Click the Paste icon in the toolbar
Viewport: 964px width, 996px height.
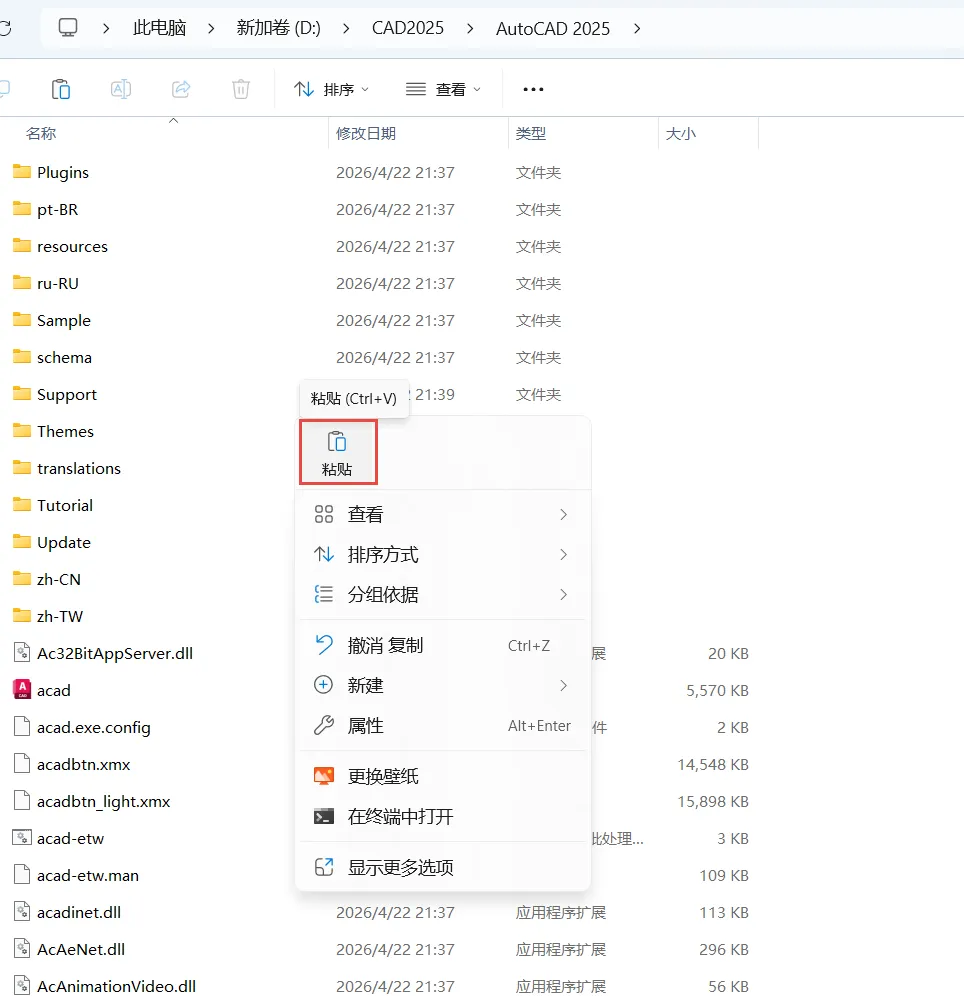[61, 89]
